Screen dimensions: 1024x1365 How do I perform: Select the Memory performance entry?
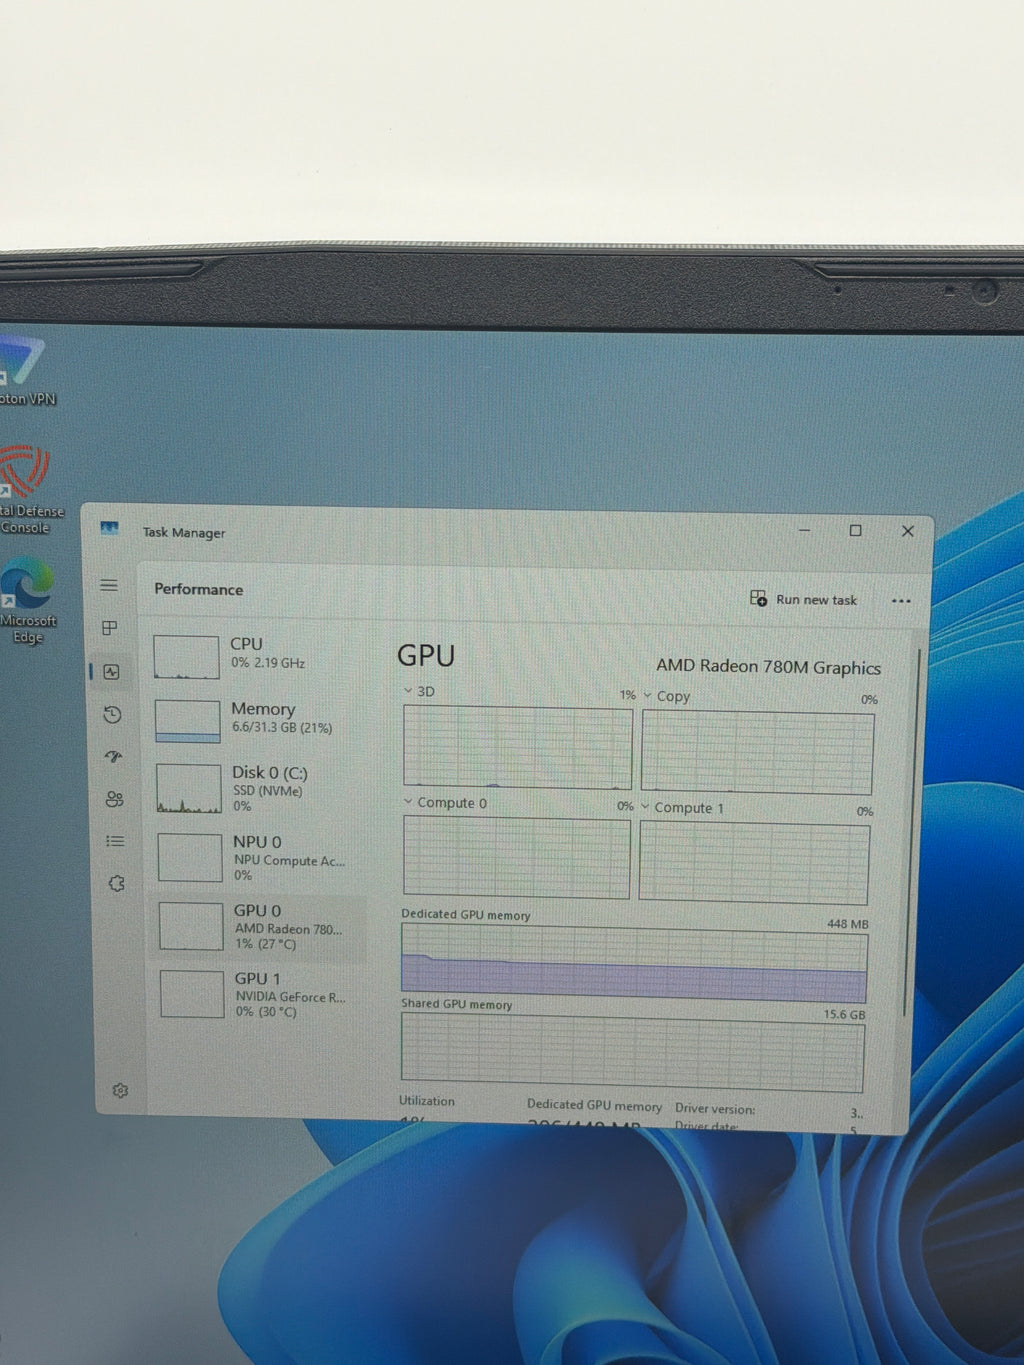click(258, 719)
